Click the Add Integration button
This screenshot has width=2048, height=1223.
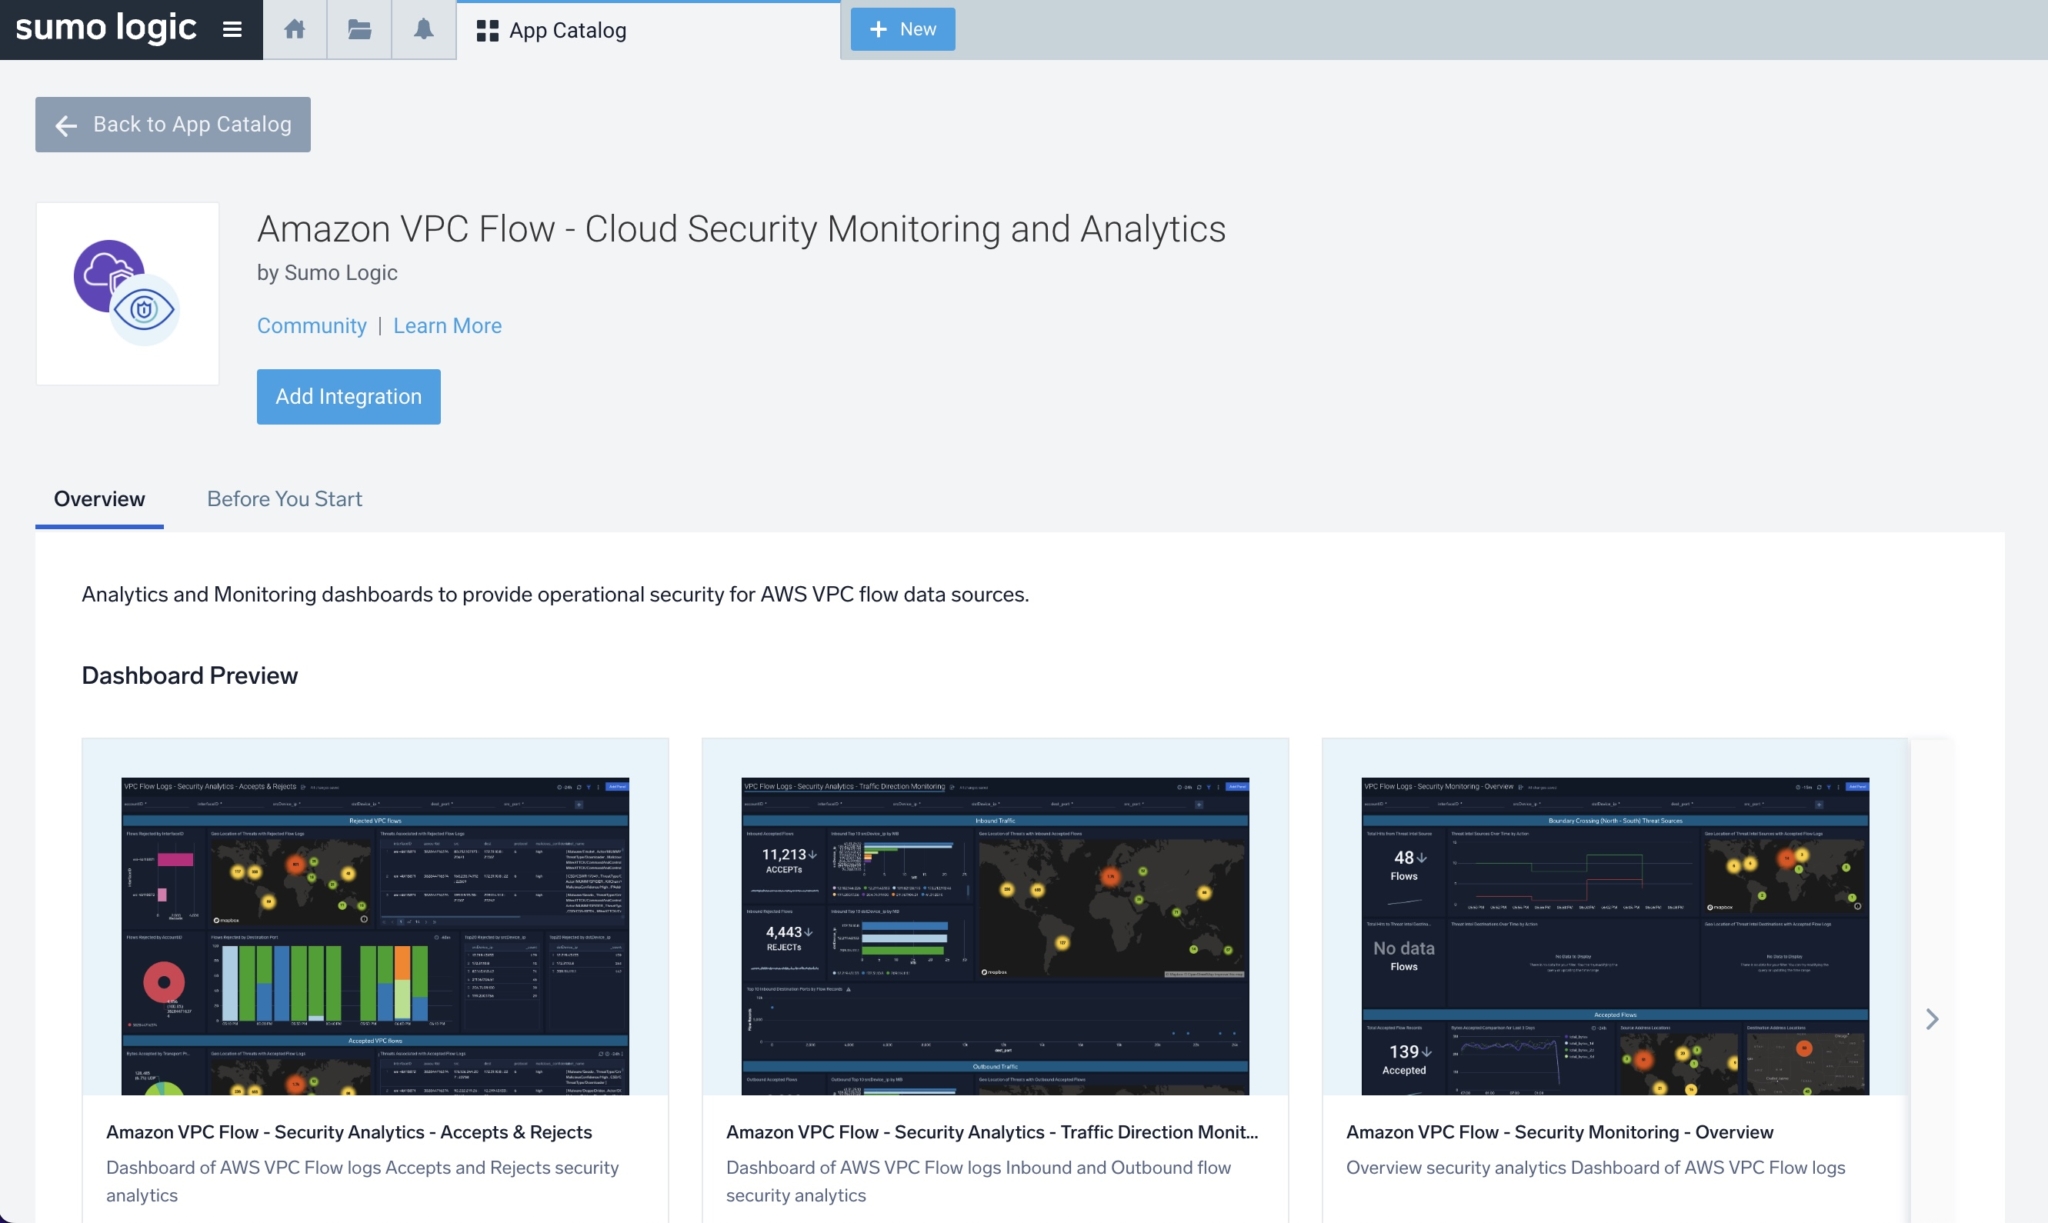pyautogui.click(x=348, y=397)
